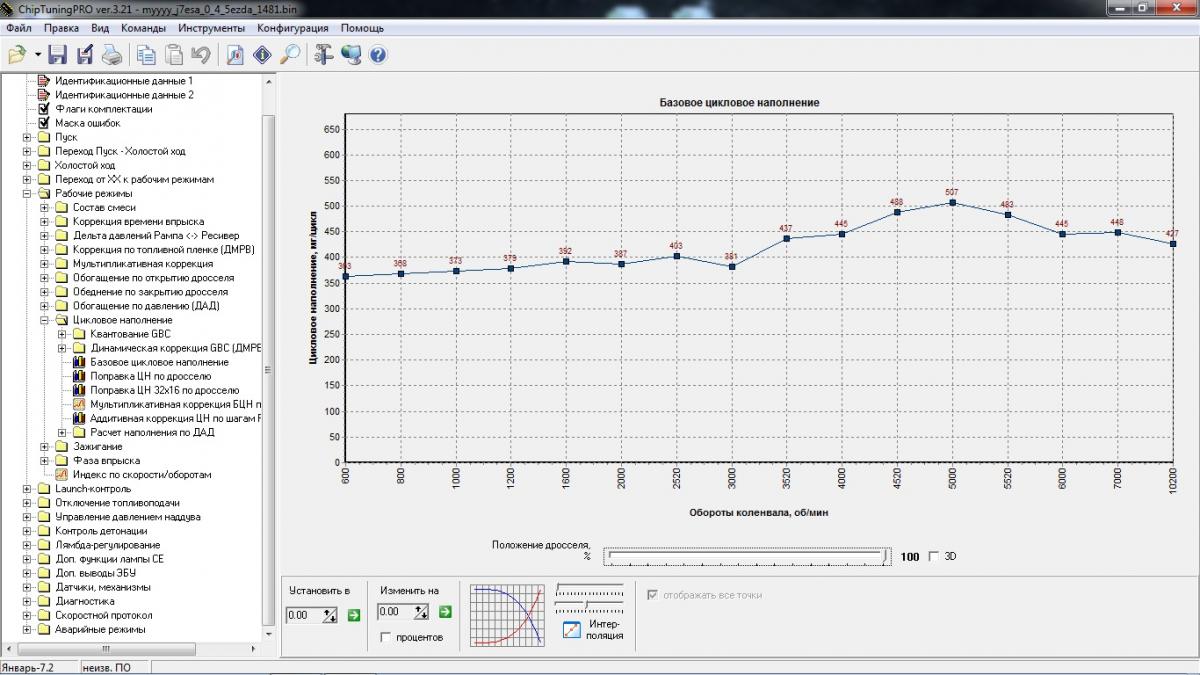This screenshot has width=1200, height=675.
Task: Open the Команды menu
Action: (x=143, y=28)
